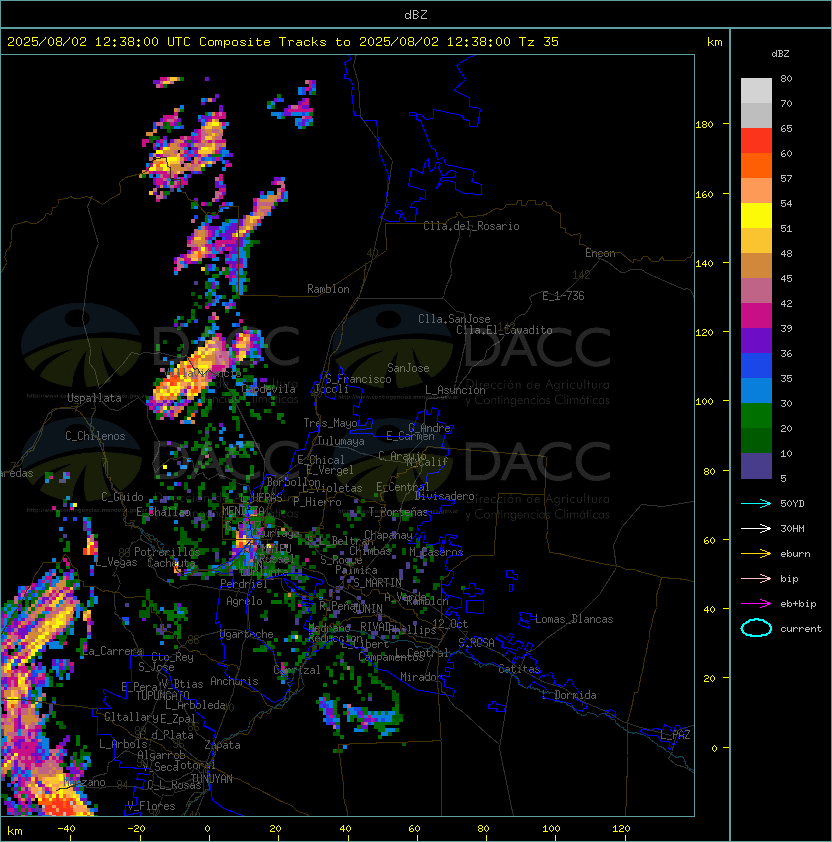Click the '100' tick on the horizontal km axis
Screen dimensions: 832x842
click(x=551, y=829)
